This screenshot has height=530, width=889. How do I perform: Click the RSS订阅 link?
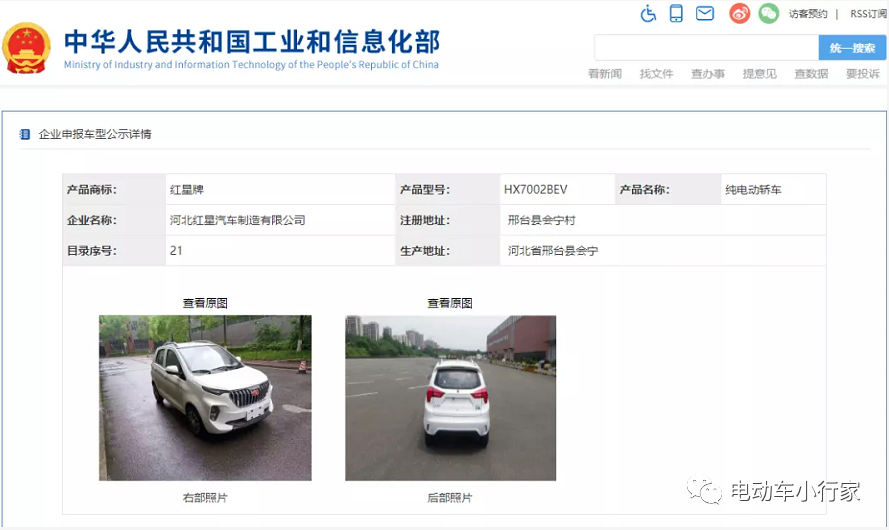coord(868,14)
